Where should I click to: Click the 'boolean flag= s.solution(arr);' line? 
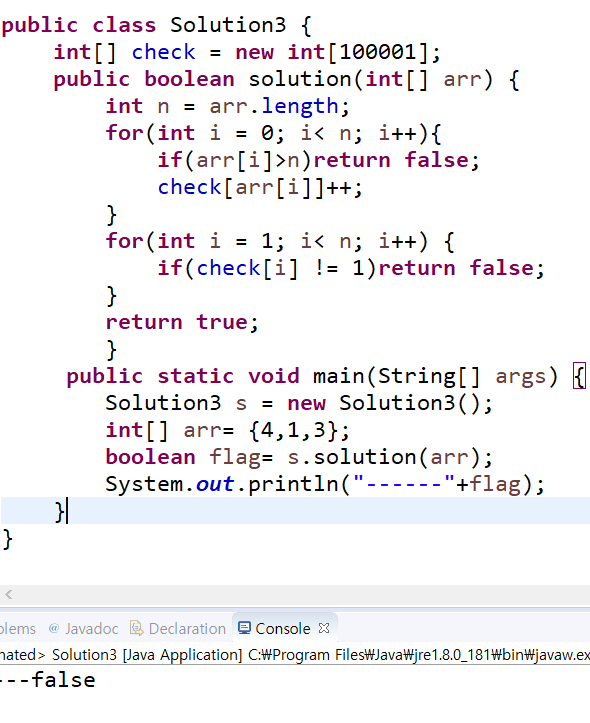point(300,457)
